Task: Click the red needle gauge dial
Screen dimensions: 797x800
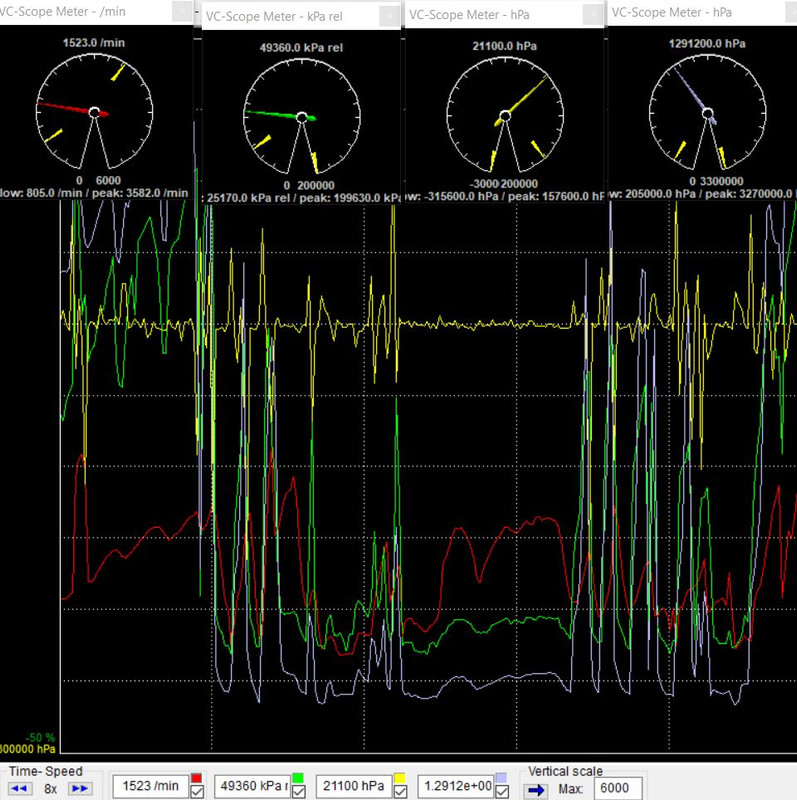Action: (94, 112)
